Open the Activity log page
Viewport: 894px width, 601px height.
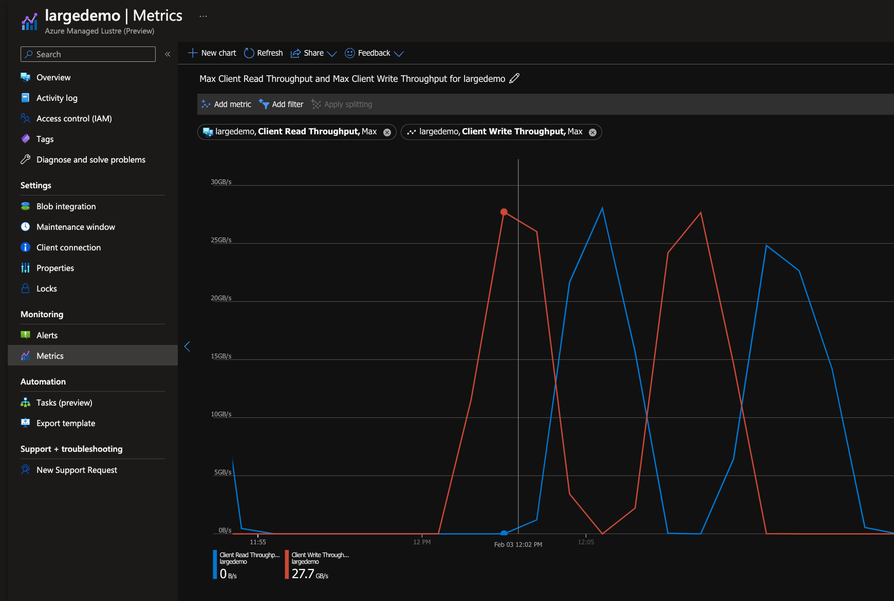tap(57, 98)
